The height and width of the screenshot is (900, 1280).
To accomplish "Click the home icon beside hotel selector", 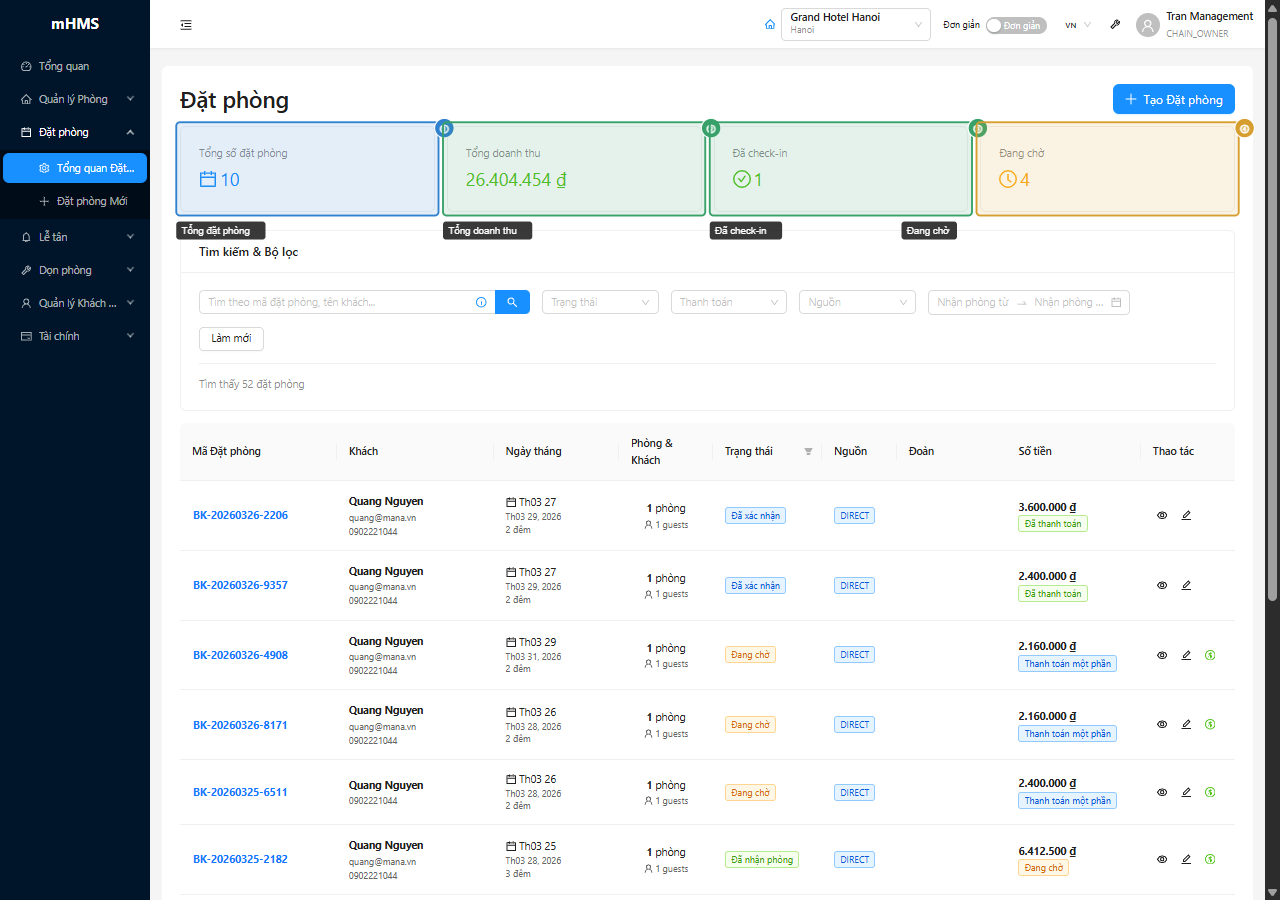I will [x=769, y=25].
